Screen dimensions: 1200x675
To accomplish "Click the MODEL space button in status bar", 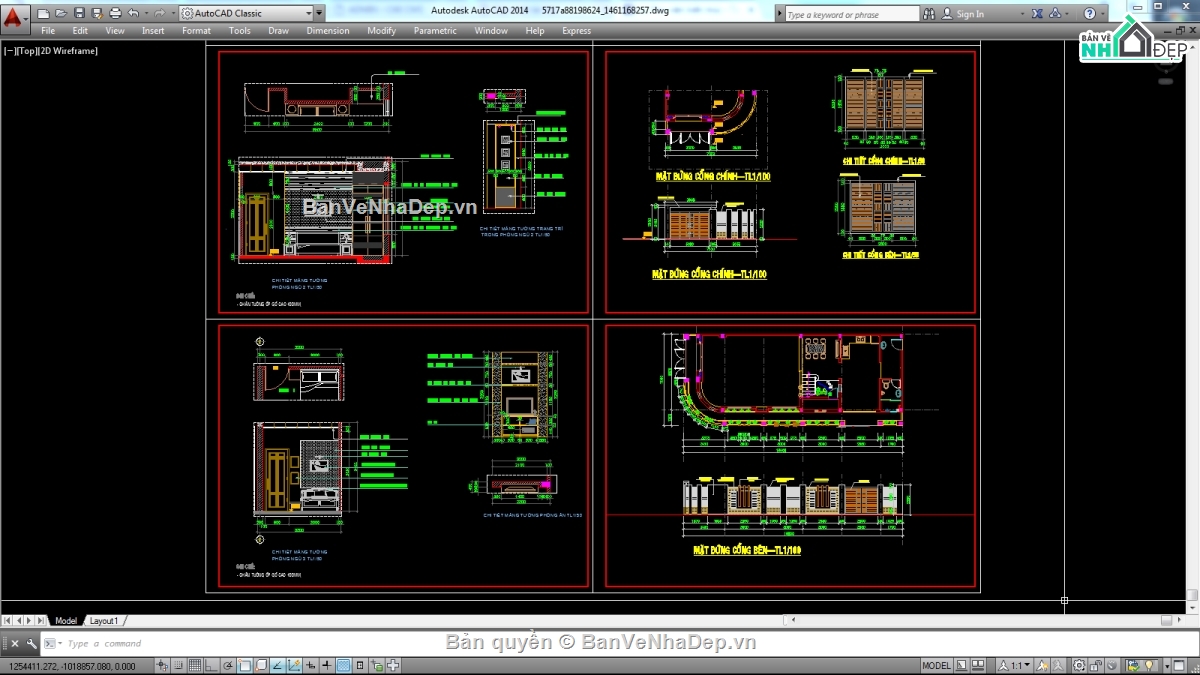I will [936, 666].
